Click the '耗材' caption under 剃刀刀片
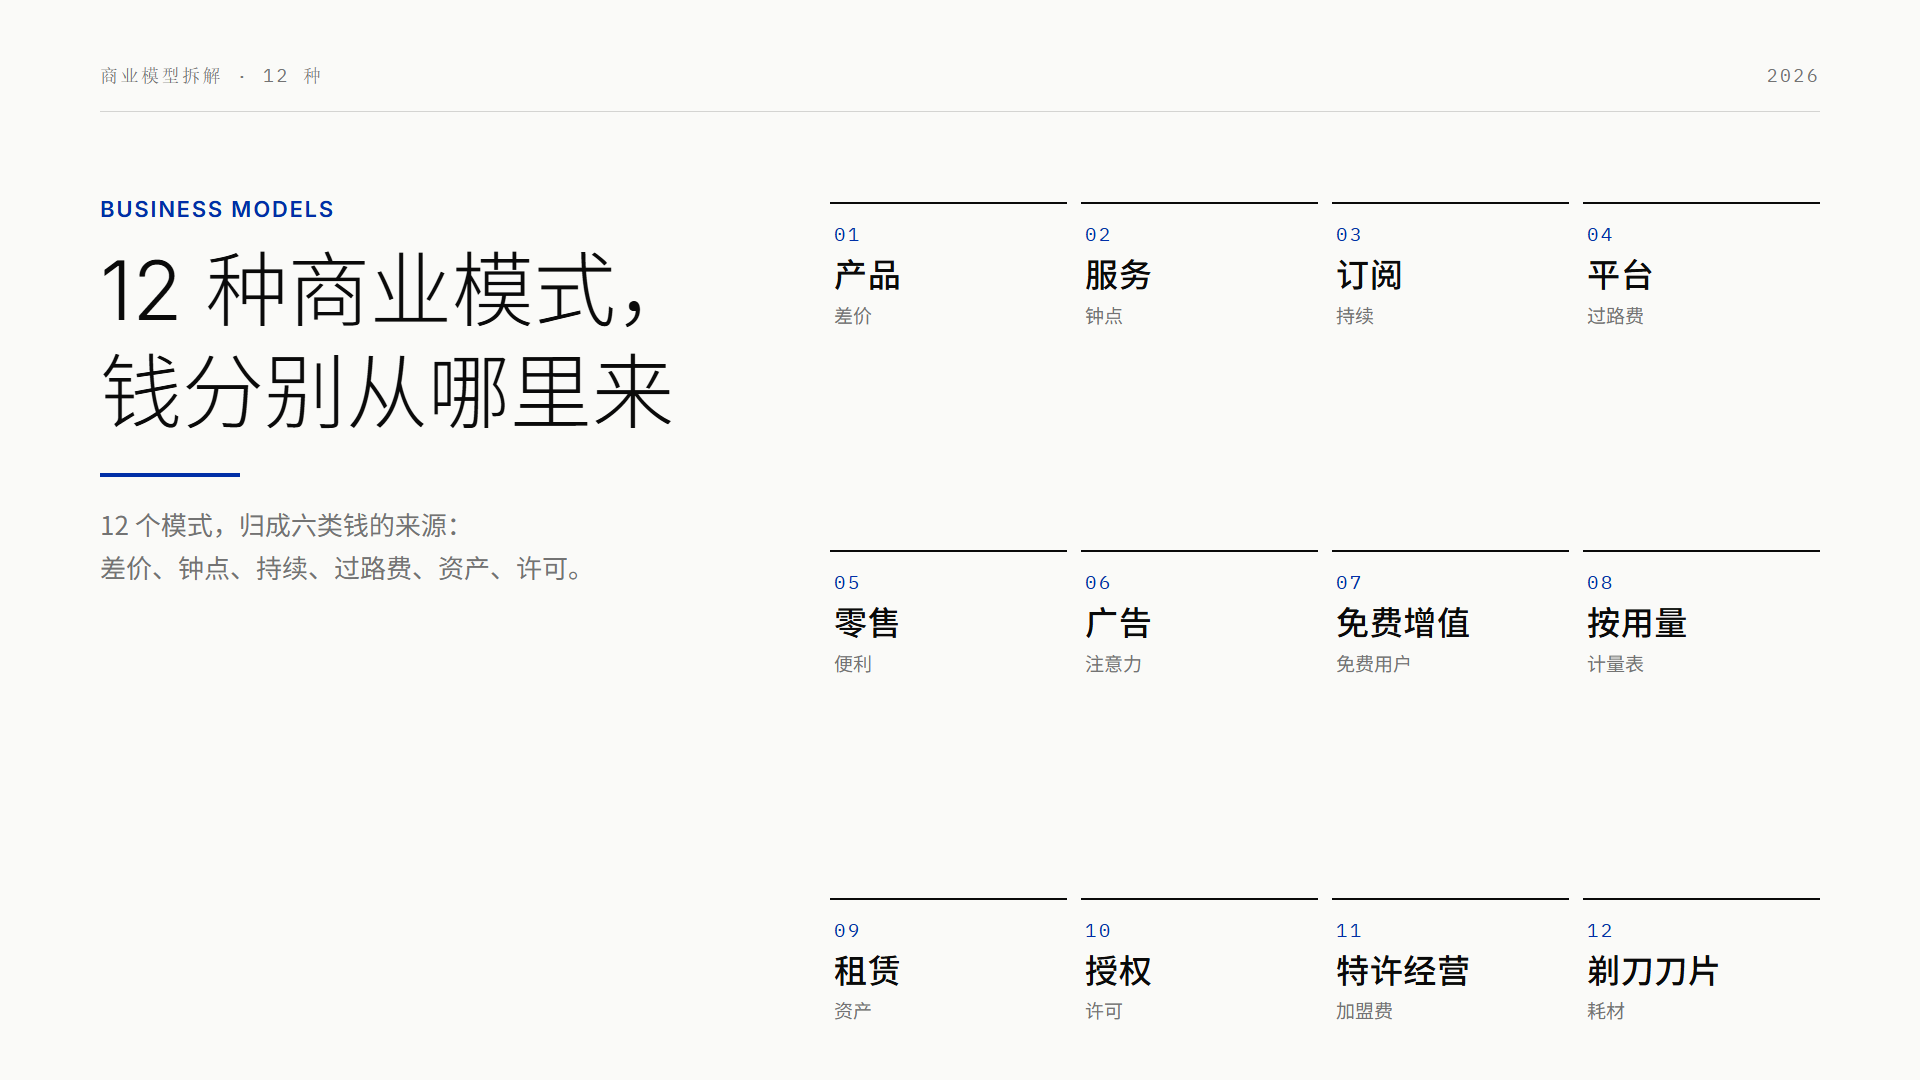 tap(1606, 1011)
